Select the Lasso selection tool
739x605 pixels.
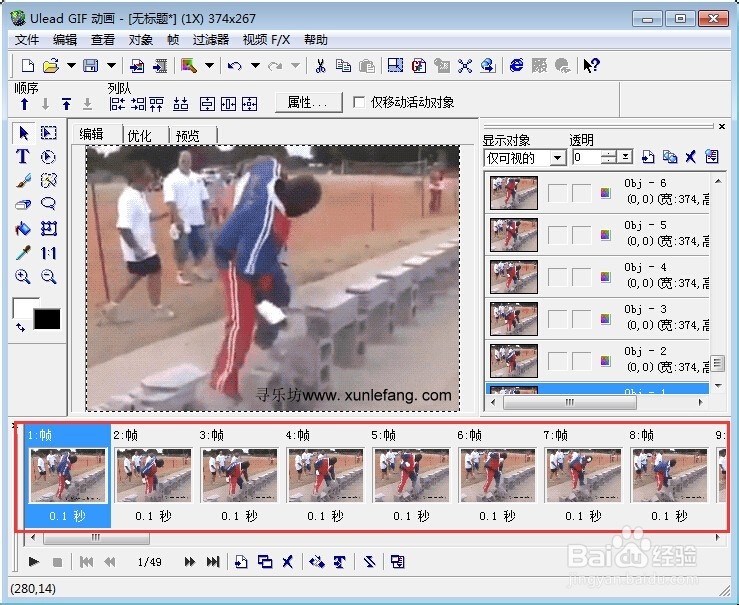click(48, 204)
